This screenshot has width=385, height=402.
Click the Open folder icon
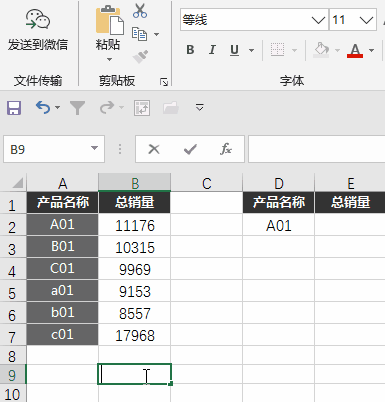point(171,108)
